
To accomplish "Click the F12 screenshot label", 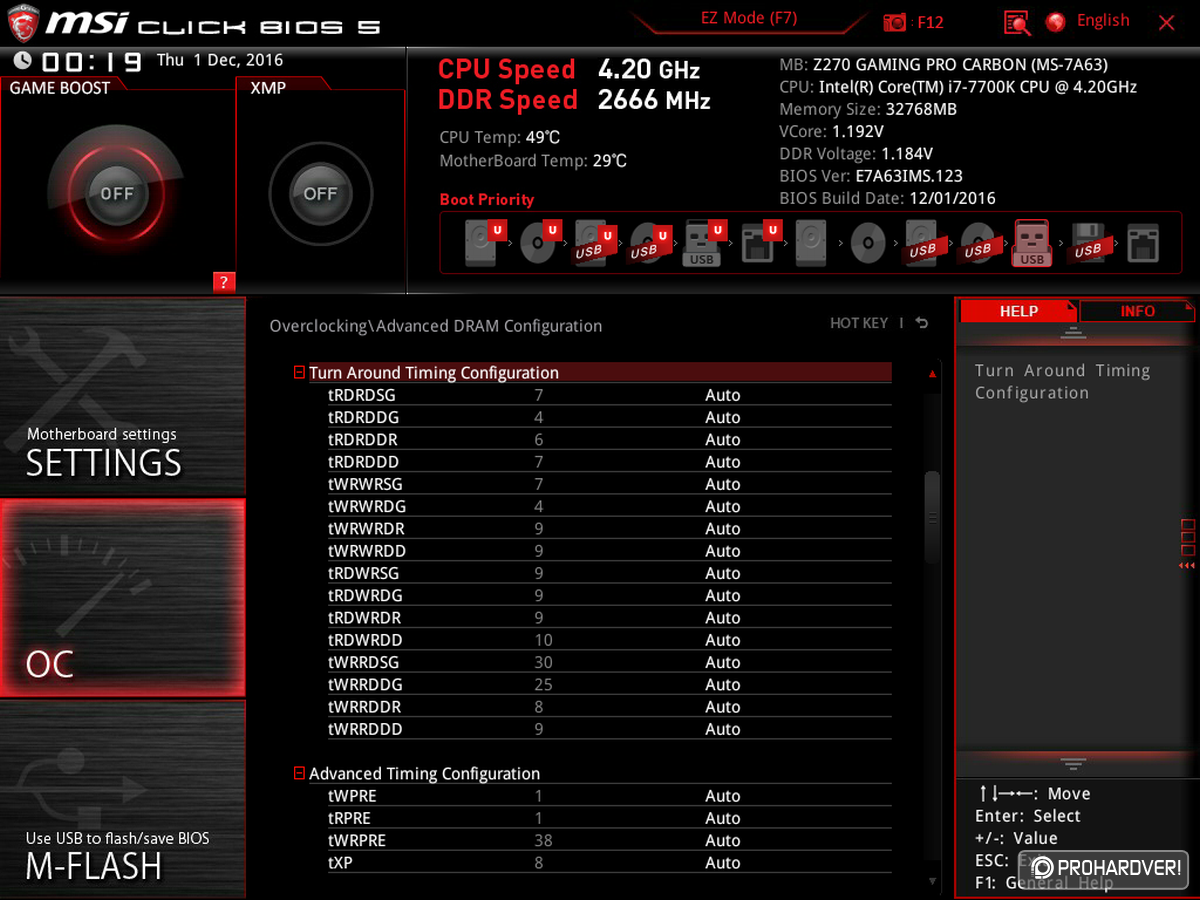I will (930, 22).
